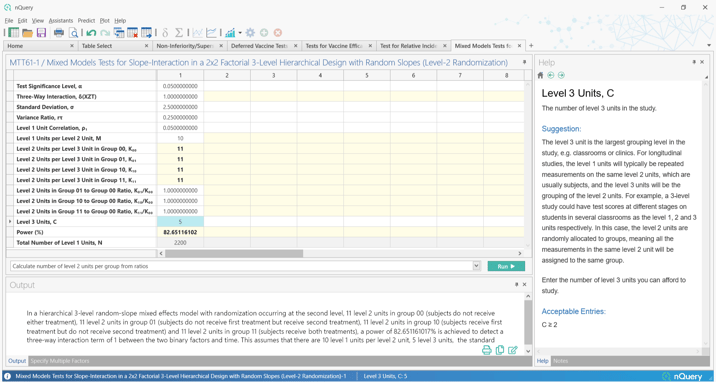The image size is (716, 382).
Task: Open the calculation option dropdown
Action: (477, 266)
